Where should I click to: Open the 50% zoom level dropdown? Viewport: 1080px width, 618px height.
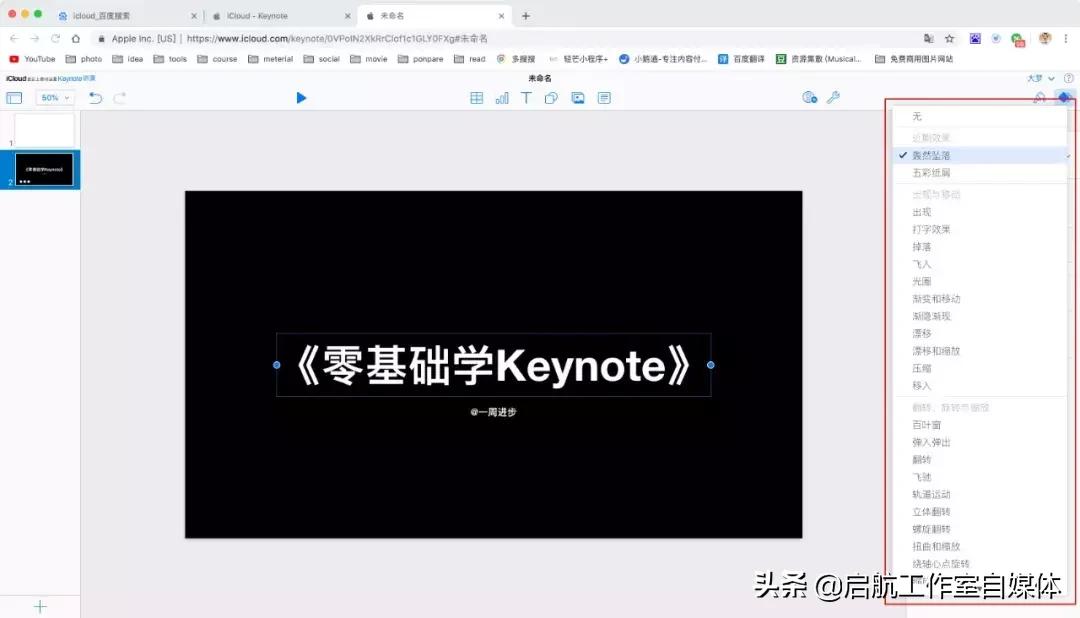55,97
